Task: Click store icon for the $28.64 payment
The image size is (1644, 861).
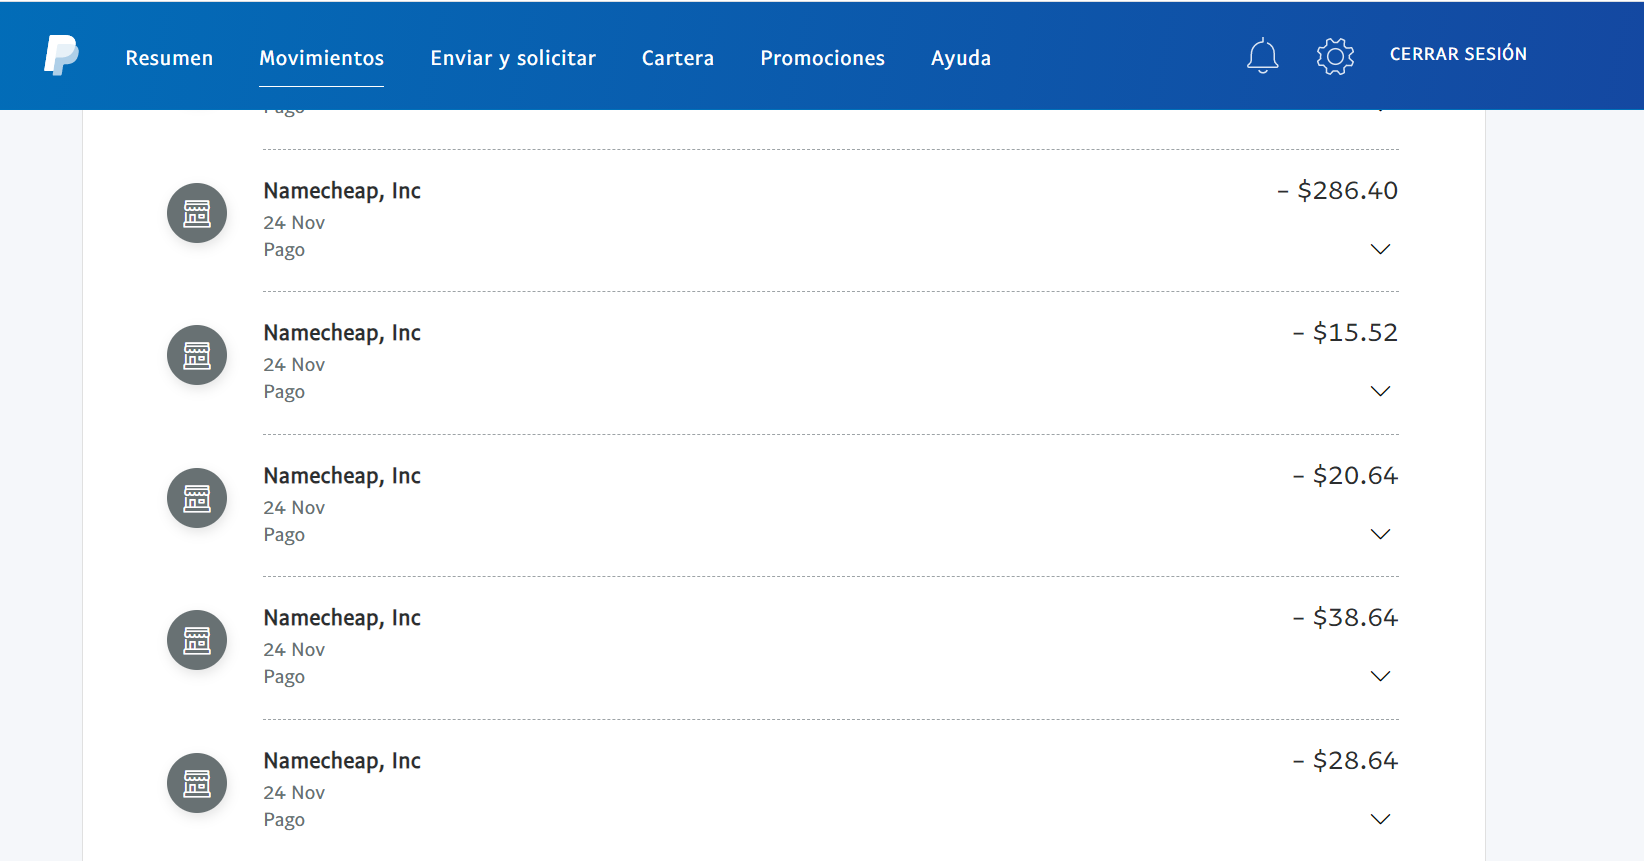Action: 197,783
